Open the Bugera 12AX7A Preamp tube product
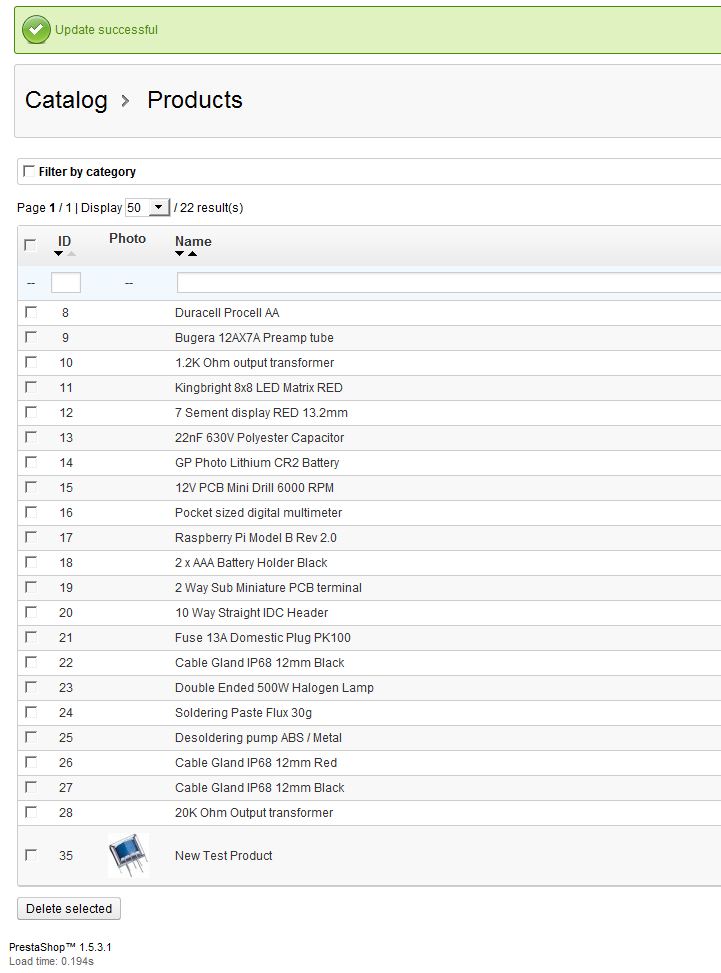The height and width of the screenshot is (973, 721). click(x=254, y=338)
